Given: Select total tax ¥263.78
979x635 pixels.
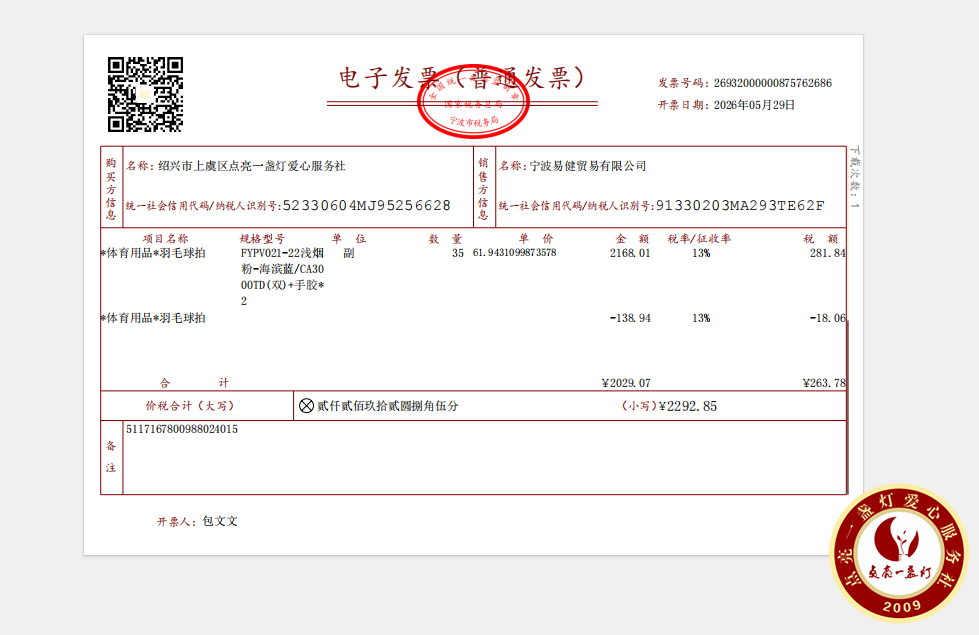Looking at the screenshot, I should [x=824, y=383].
